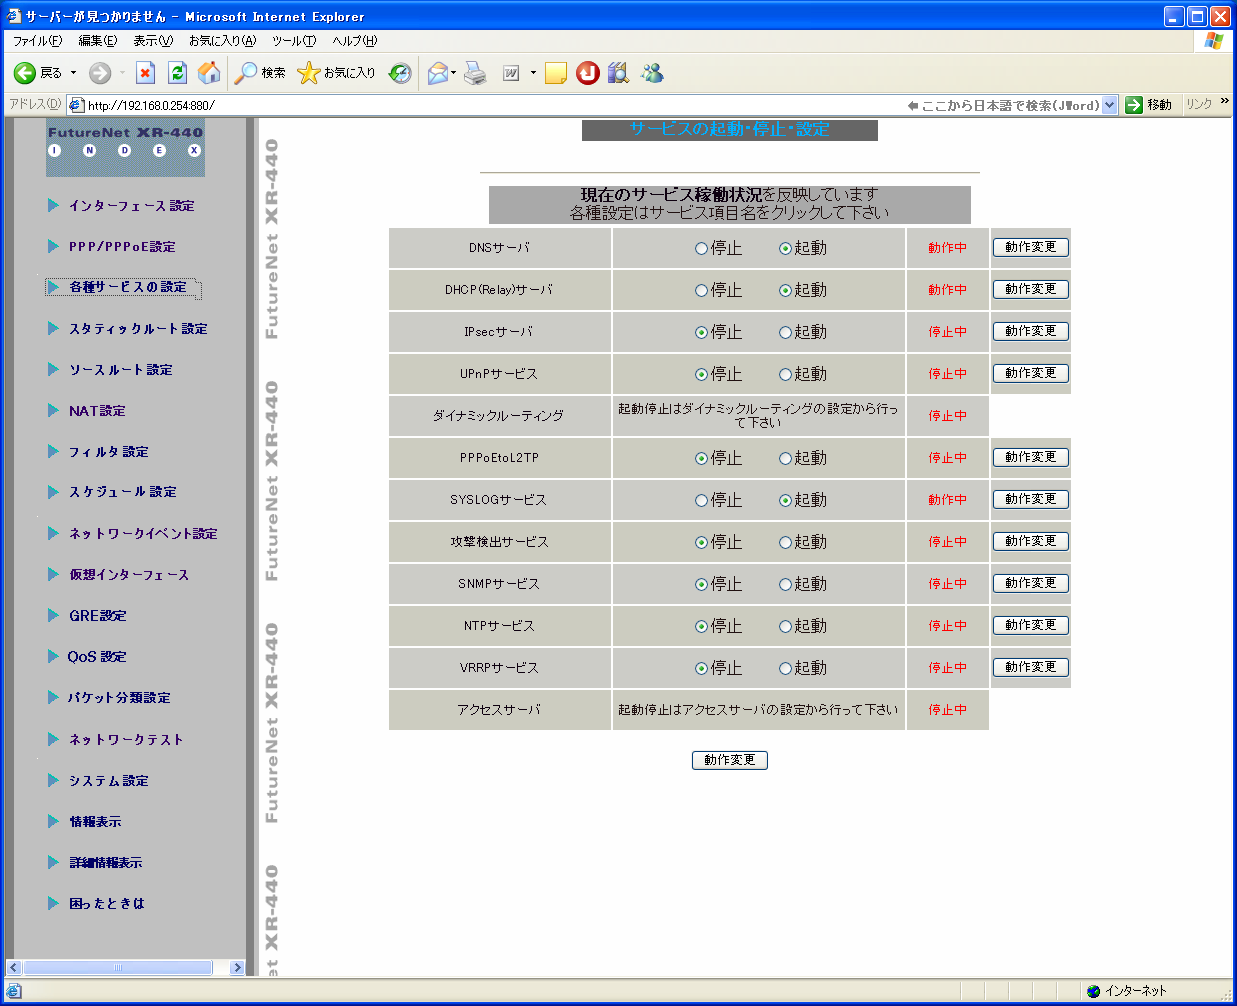Click the JWord Japanese search field
The width and height of the screenshot is (1237, 1006).
1003,105
